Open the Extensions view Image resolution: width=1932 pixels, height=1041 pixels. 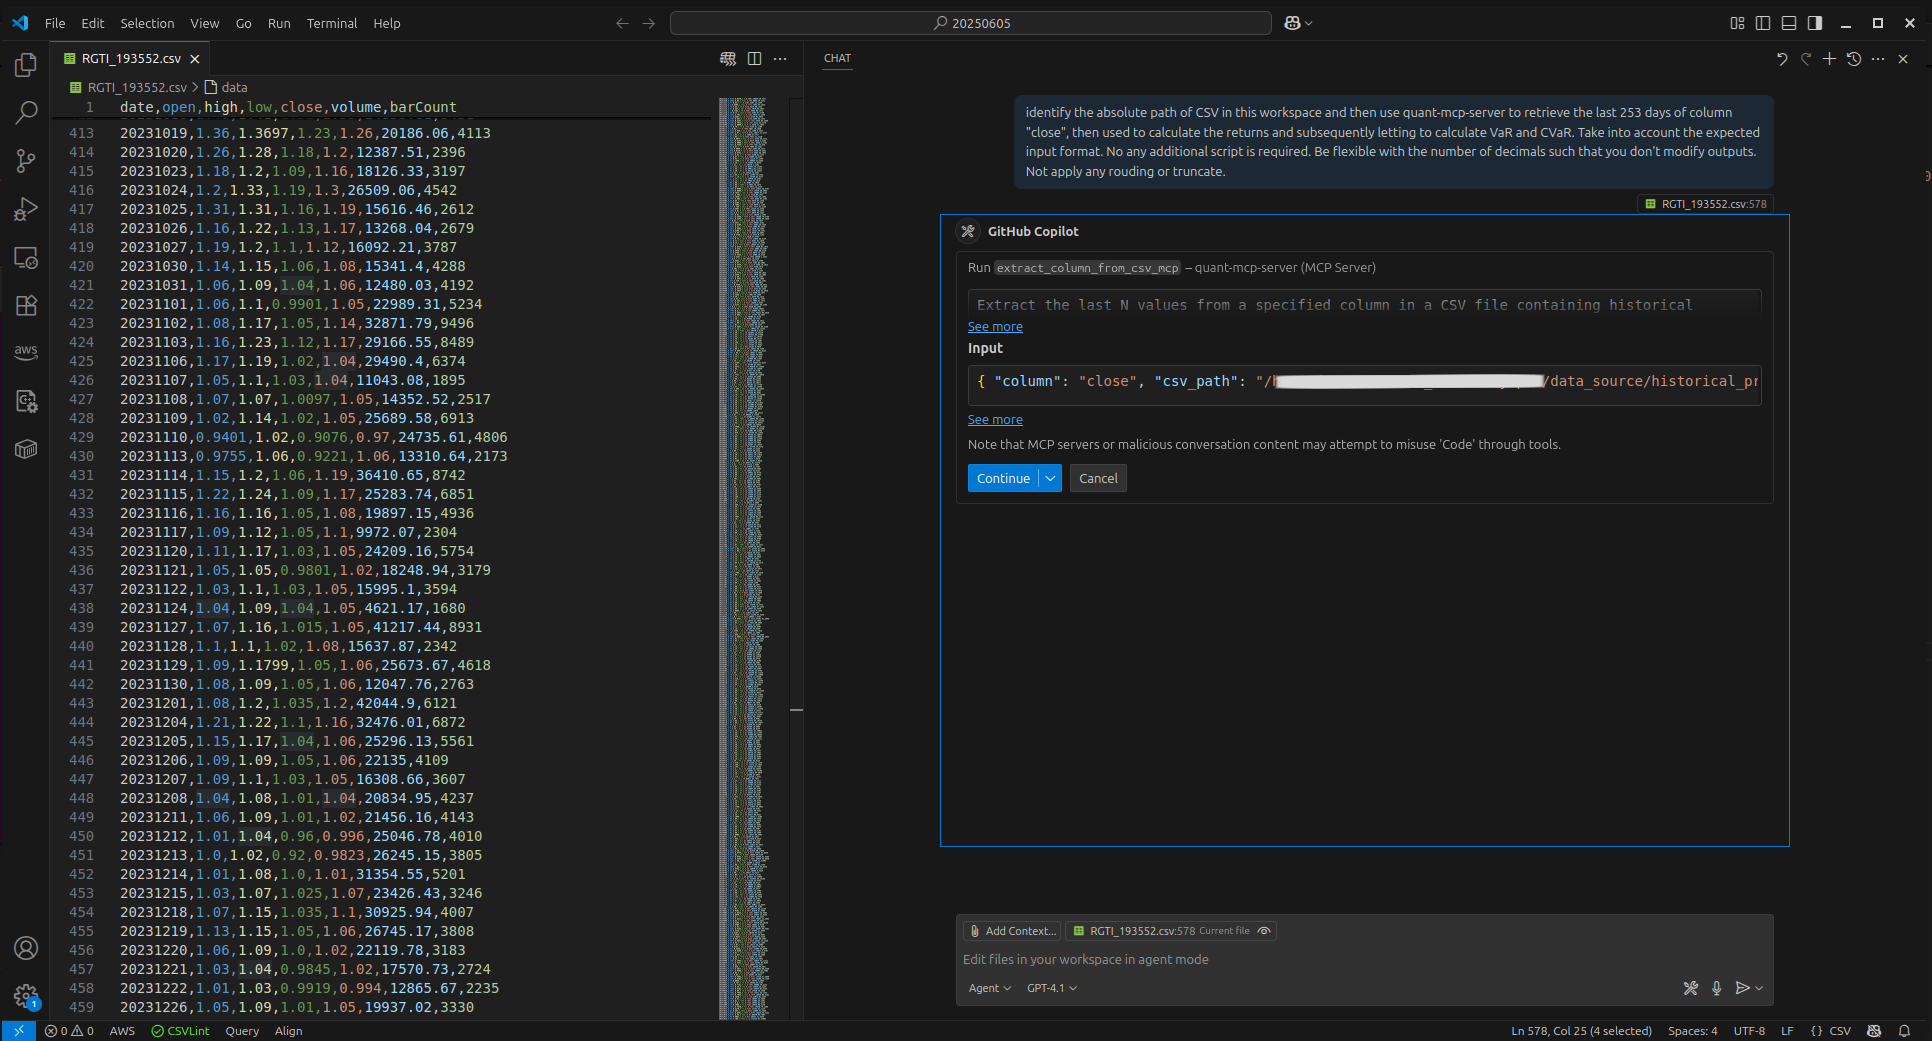(26, 305)
